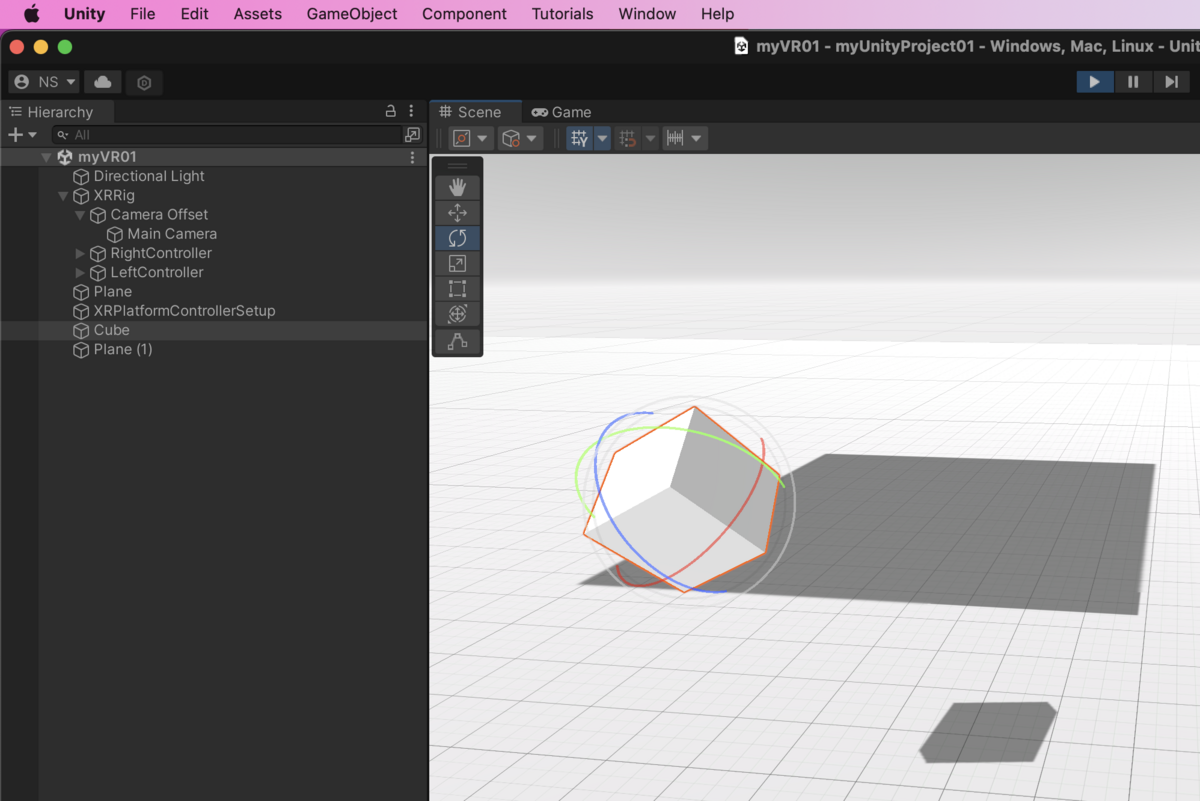Select the combined Transform tool
1200x801 pixels.
pyautogui.click(x=457, y=314)
